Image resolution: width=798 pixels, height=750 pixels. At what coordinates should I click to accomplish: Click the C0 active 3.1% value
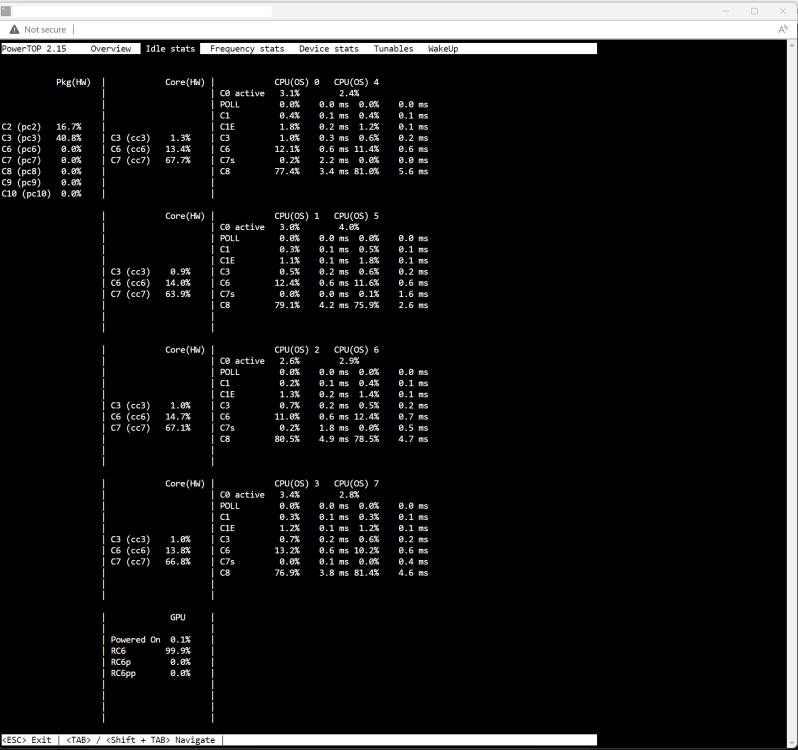(289, 93)
